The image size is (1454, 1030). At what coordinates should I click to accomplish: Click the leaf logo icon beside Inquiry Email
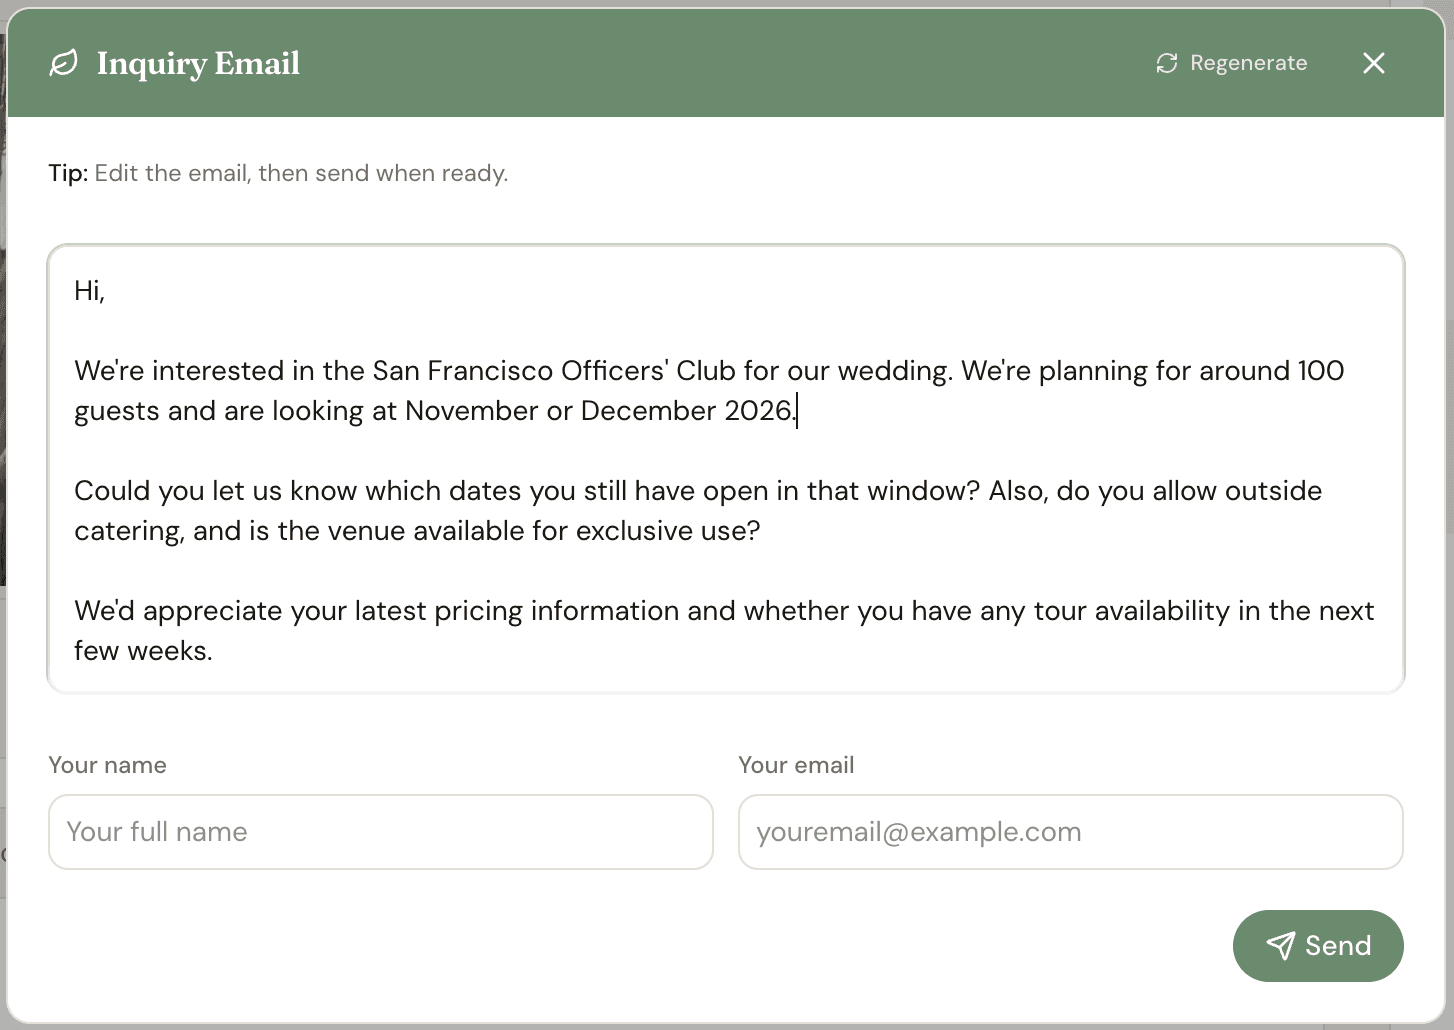tap(63, 63)
